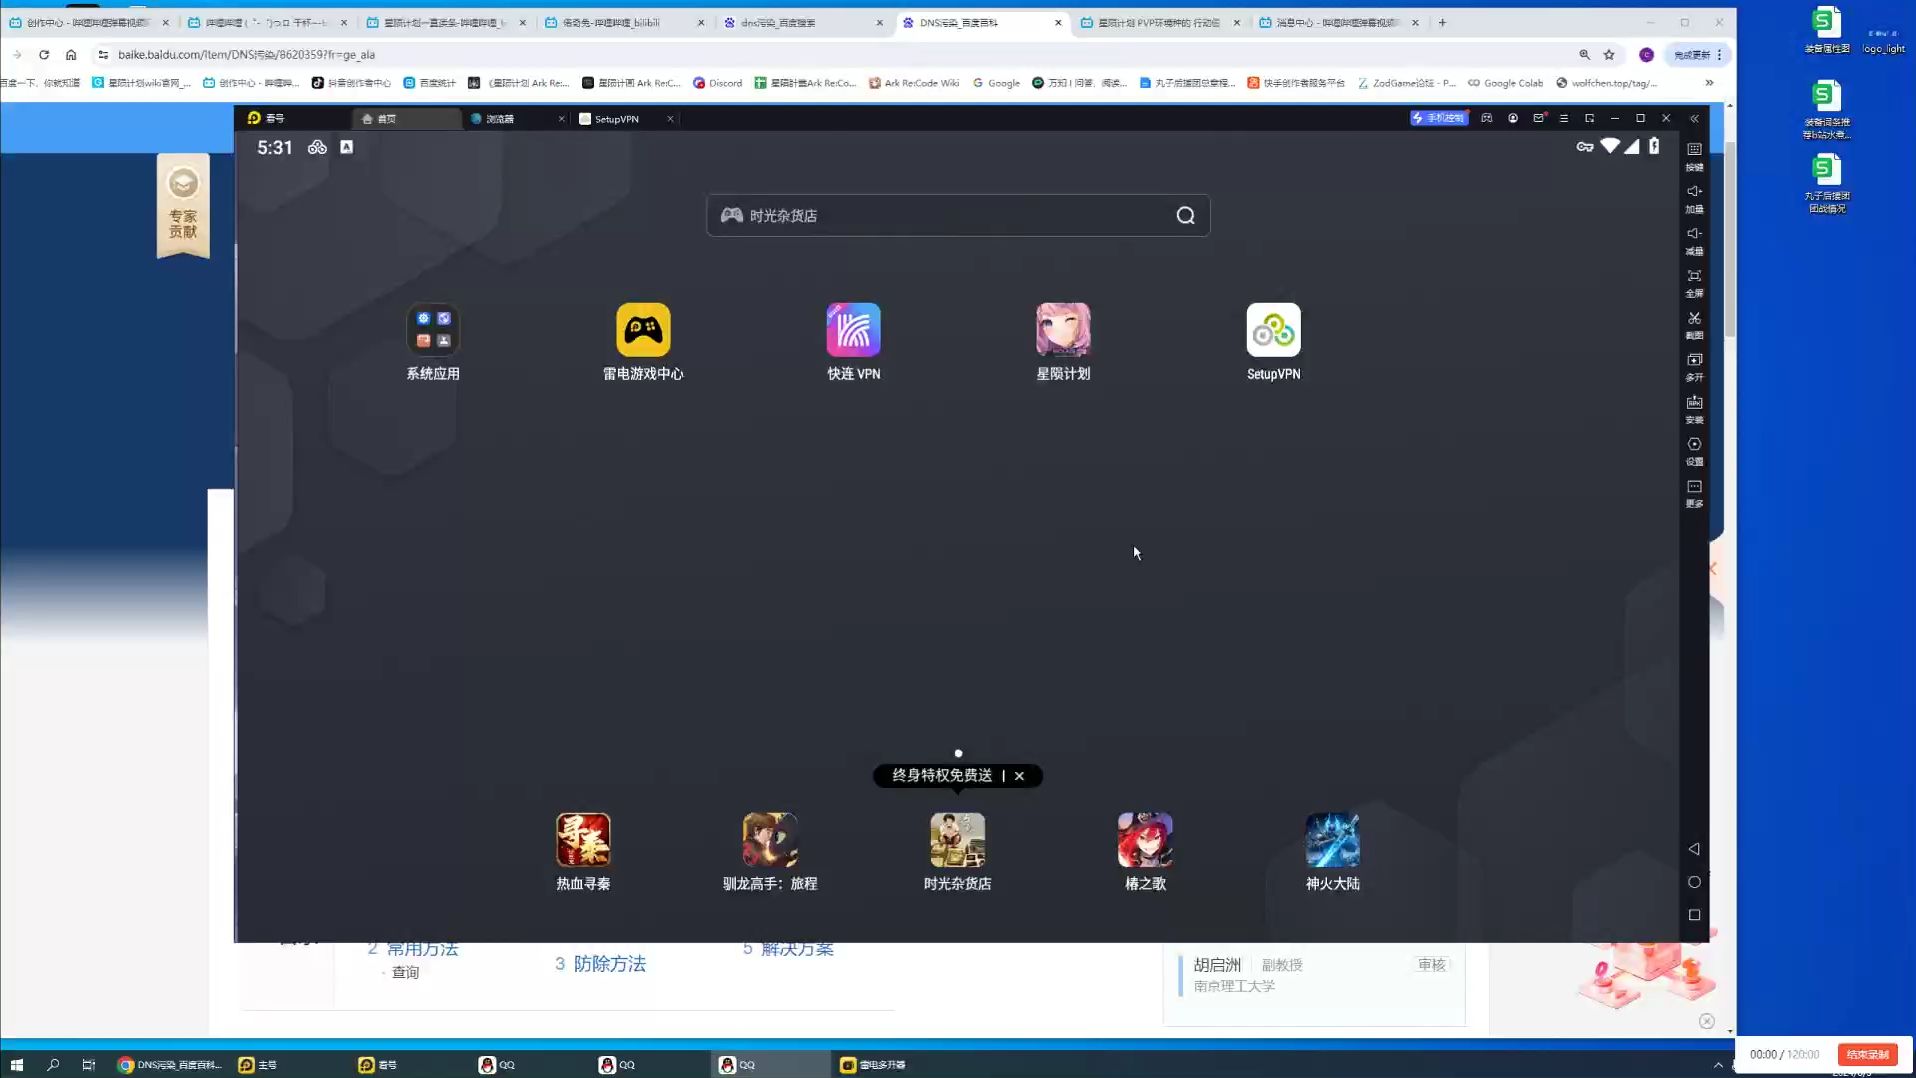Show hidden system tray icons

tap(1718, 1065)
